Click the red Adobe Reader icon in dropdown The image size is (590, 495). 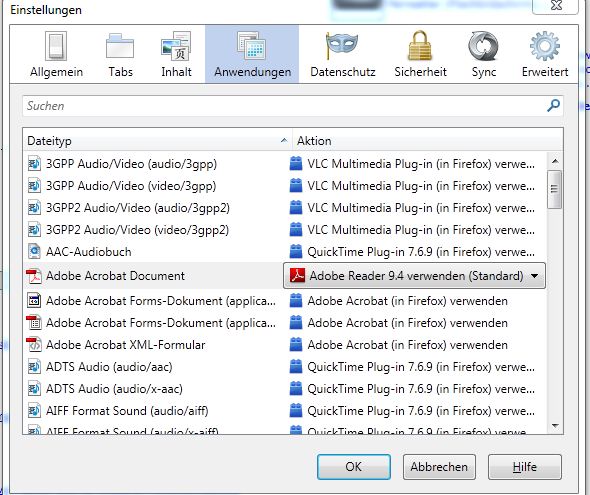tap(297, 276)
